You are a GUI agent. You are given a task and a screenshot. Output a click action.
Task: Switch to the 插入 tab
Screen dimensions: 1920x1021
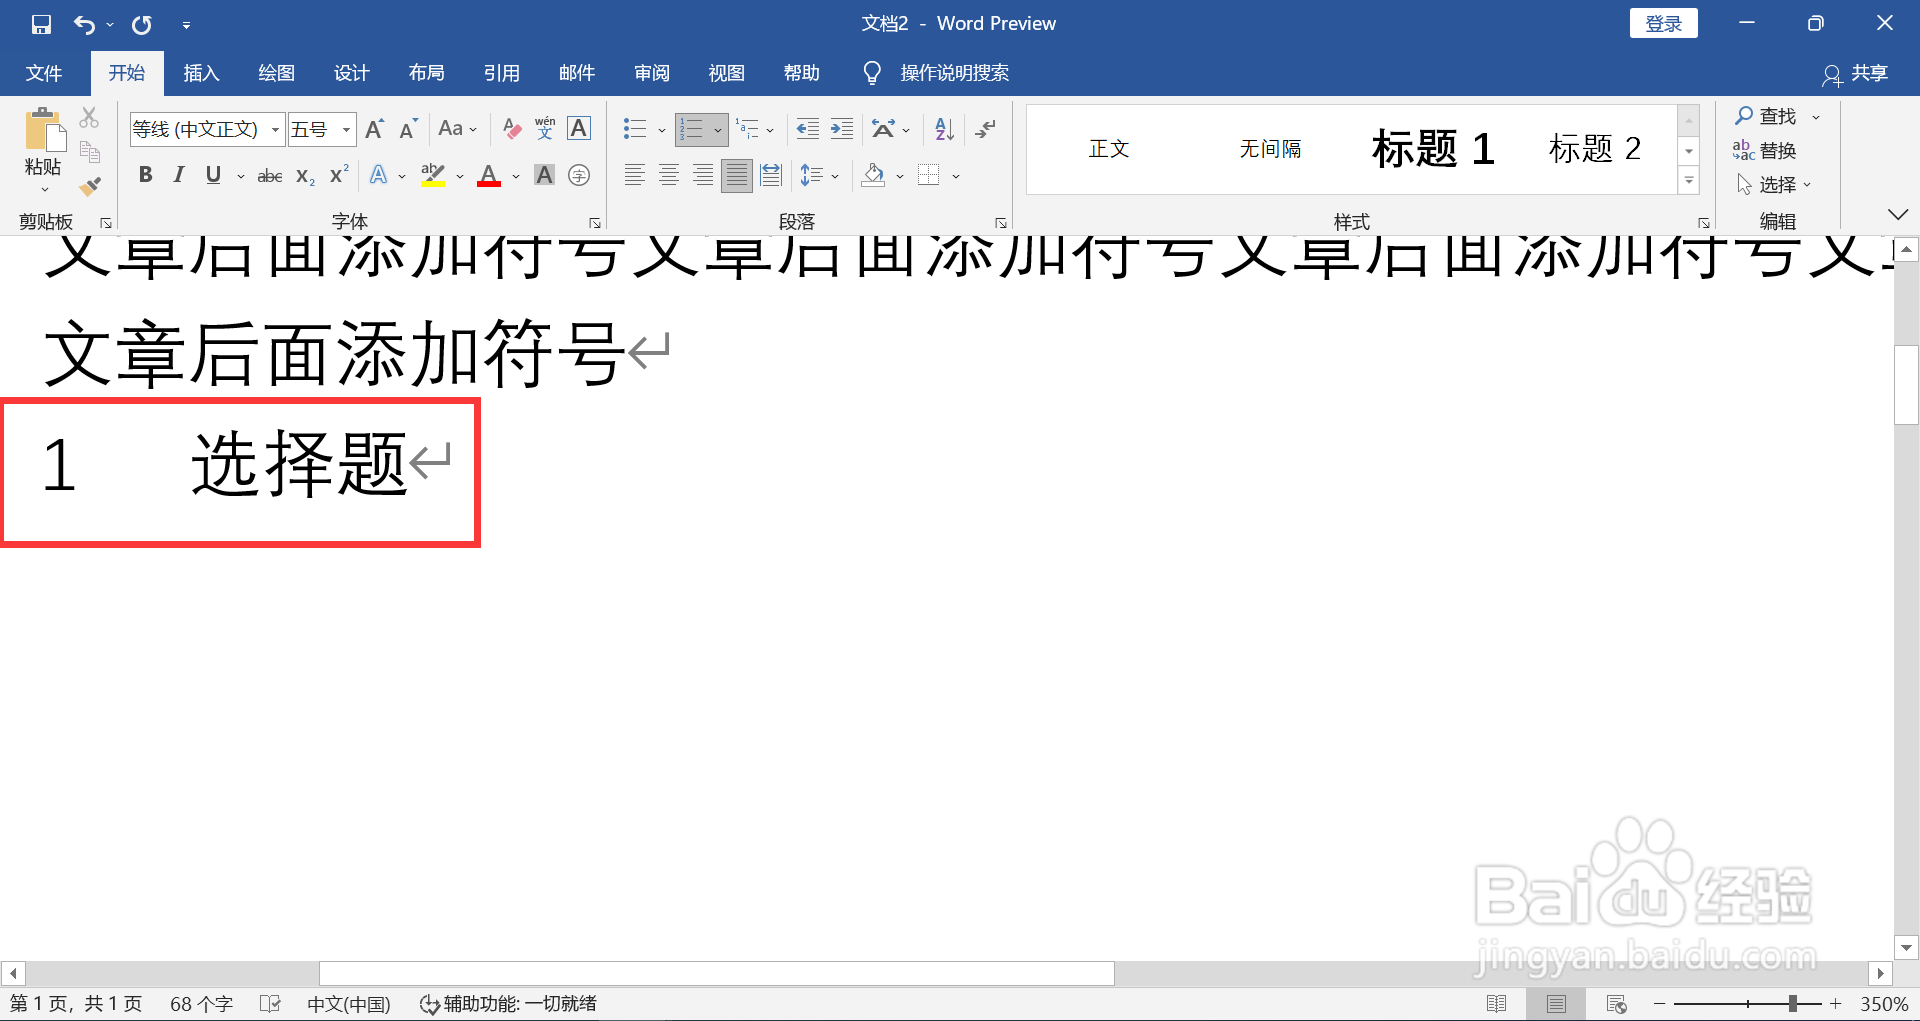tap(201, 73)
